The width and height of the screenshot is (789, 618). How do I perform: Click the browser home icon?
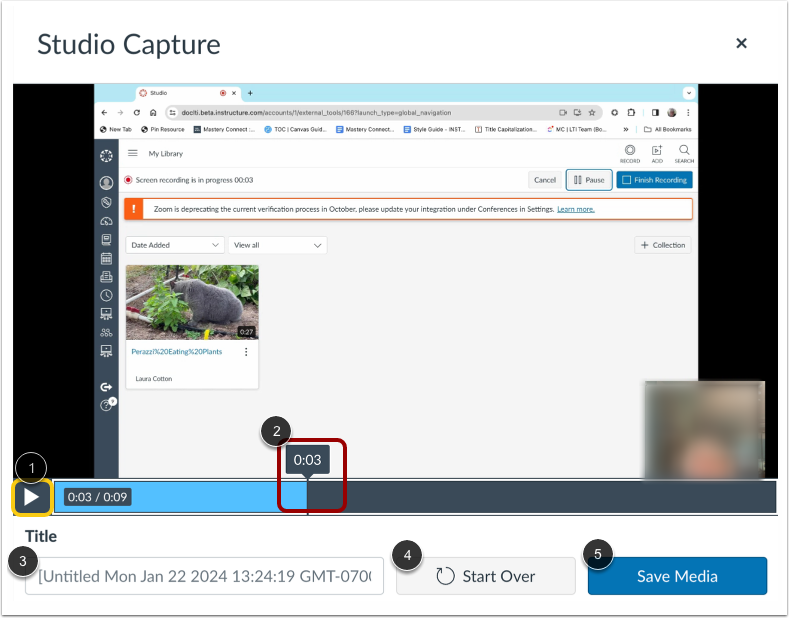point(153,113)
